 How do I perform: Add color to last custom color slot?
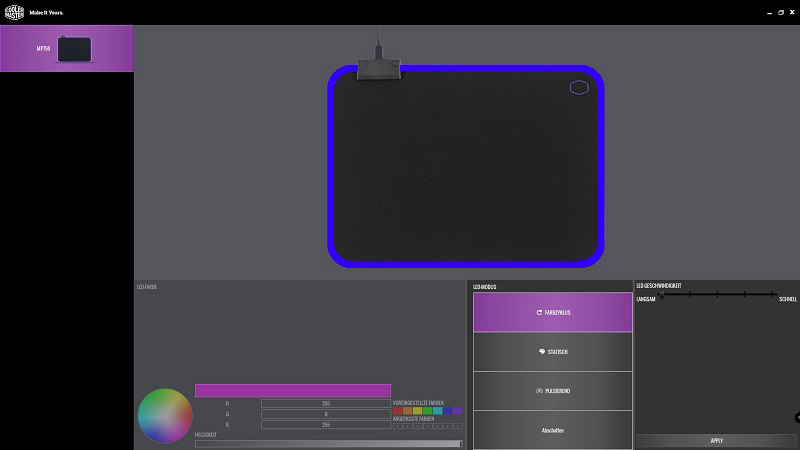point(458,426)
